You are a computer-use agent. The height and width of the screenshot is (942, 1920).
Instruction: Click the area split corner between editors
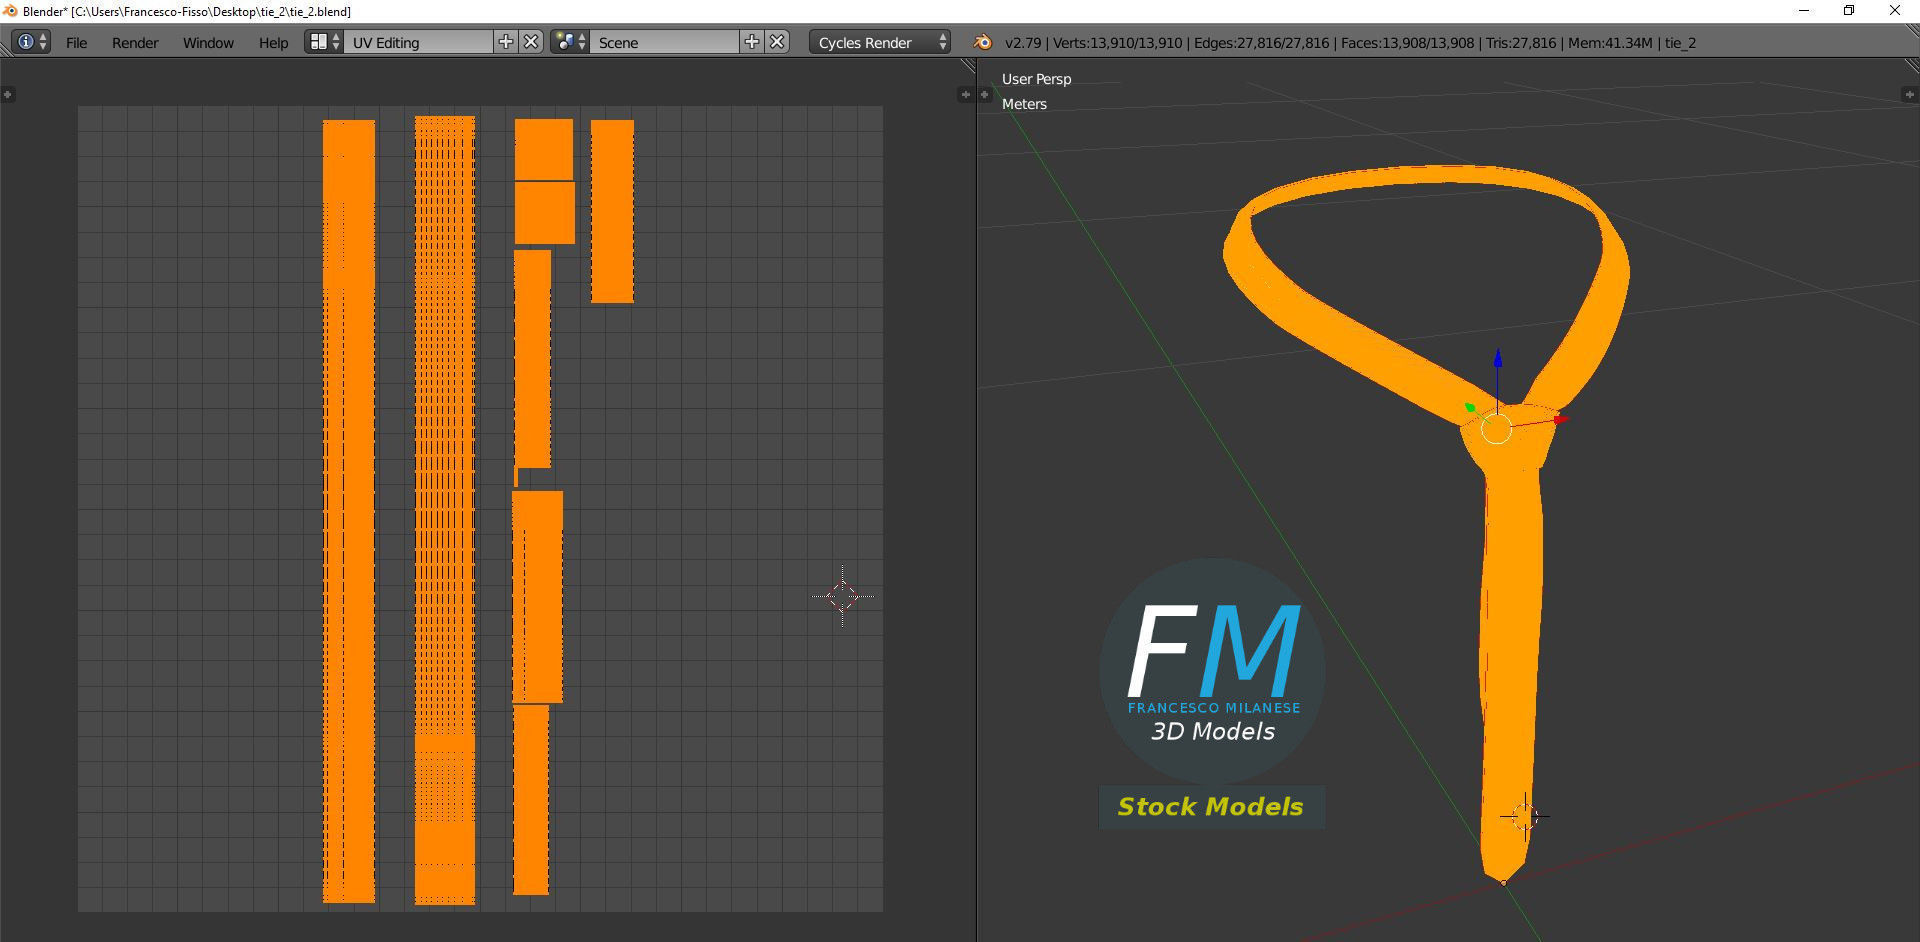click(967, 65)
